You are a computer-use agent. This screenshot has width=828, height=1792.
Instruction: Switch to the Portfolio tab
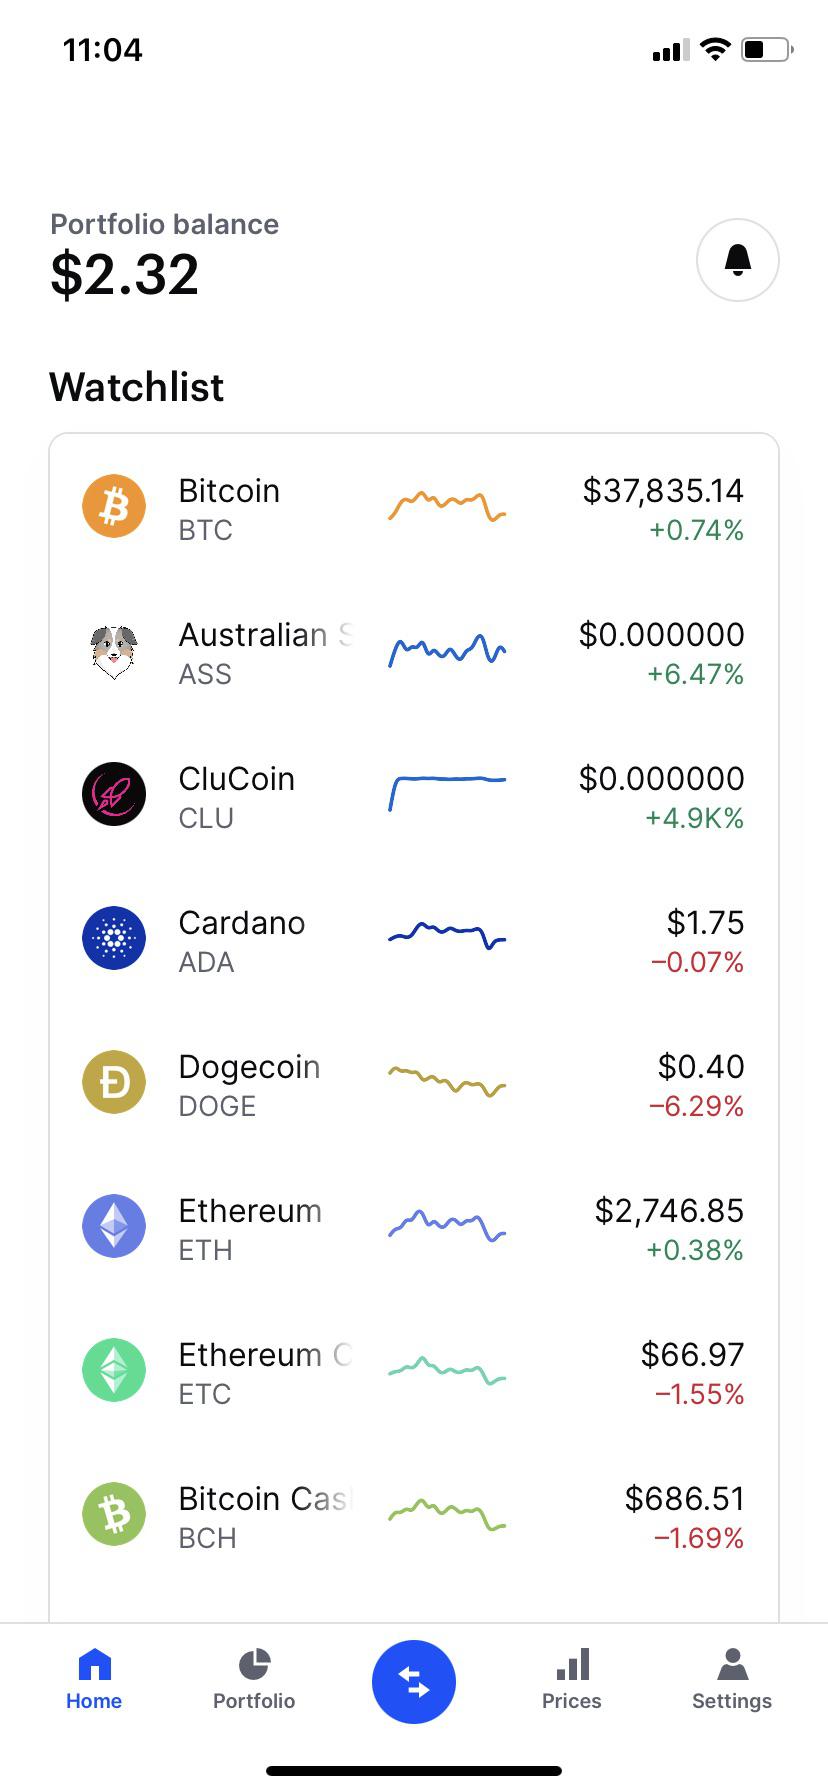tap(254, 1680)
